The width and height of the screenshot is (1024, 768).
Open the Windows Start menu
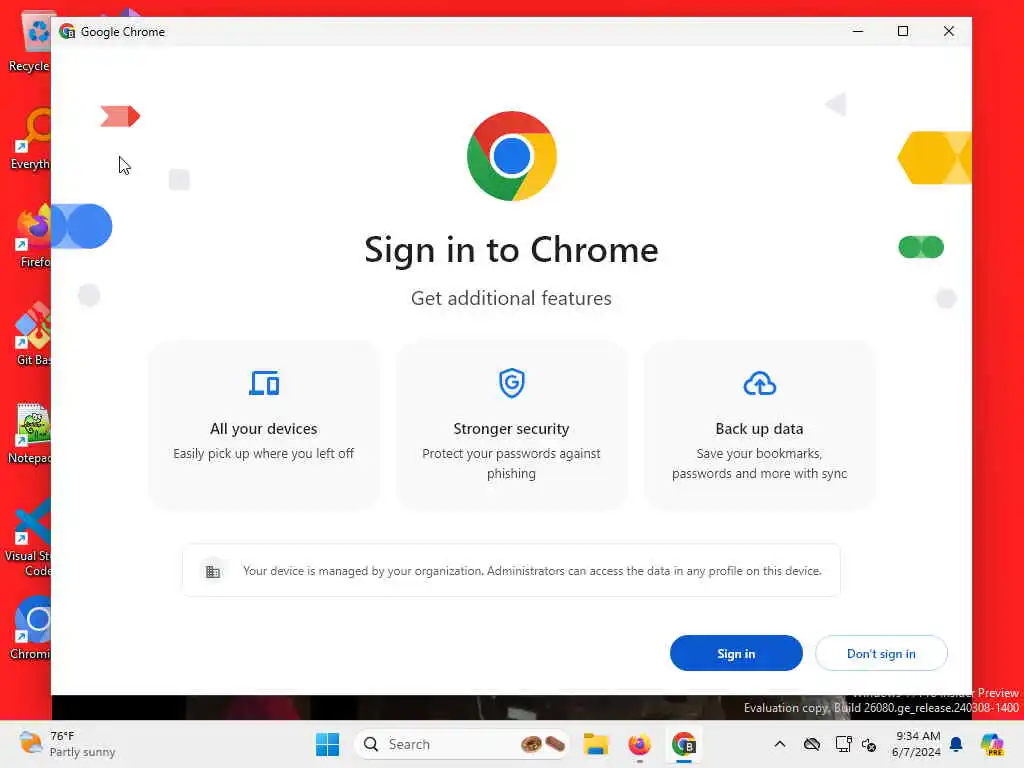[327, 744]
